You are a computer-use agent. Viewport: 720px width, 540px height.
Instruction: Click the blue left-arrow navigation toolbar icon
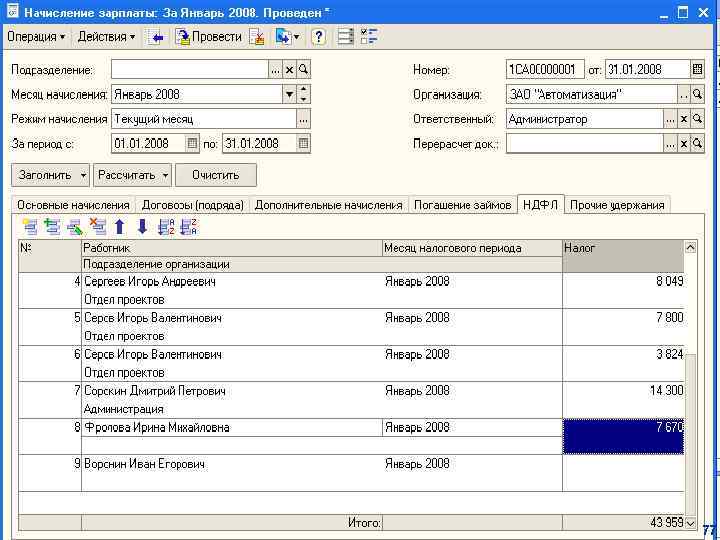click(x=156, y=37)
